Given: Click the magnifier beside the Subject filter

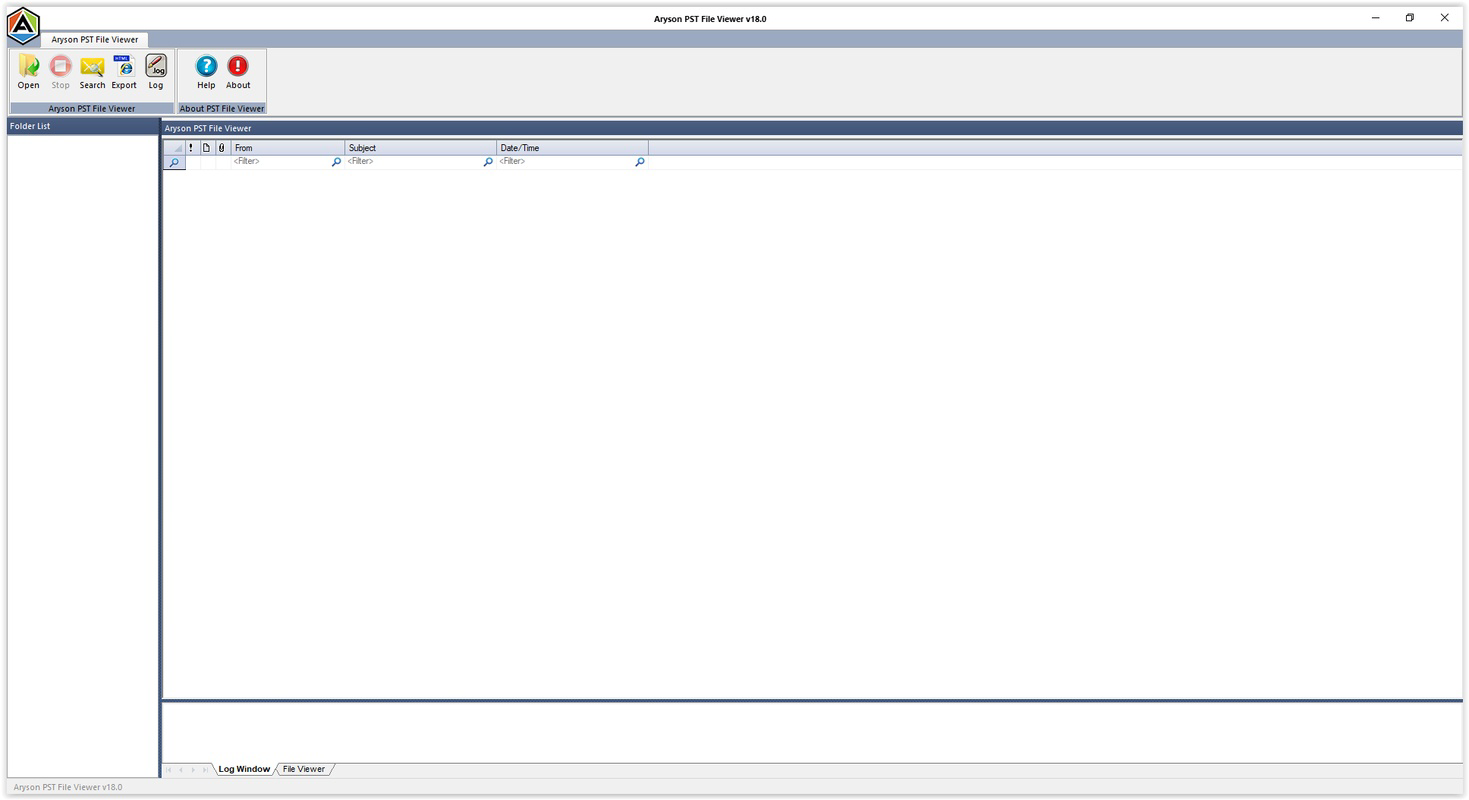Looking at the screenshot, I should [487, 161].
